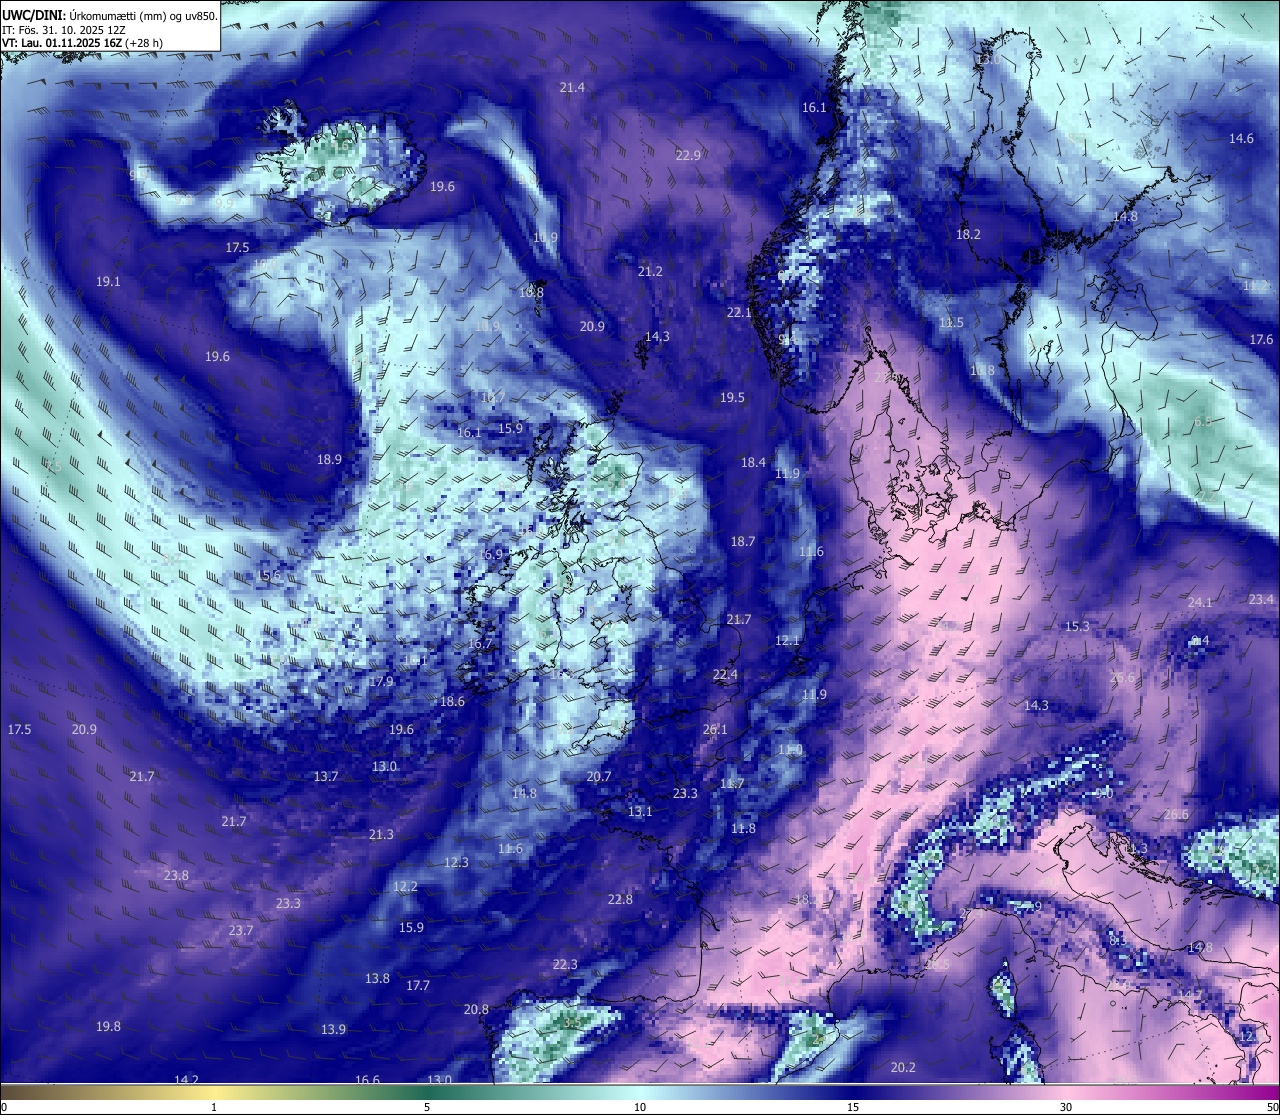This screenshot has height=1115, width=1280.
Task: Click the 18.2 value label
Action: click(968, 235)
